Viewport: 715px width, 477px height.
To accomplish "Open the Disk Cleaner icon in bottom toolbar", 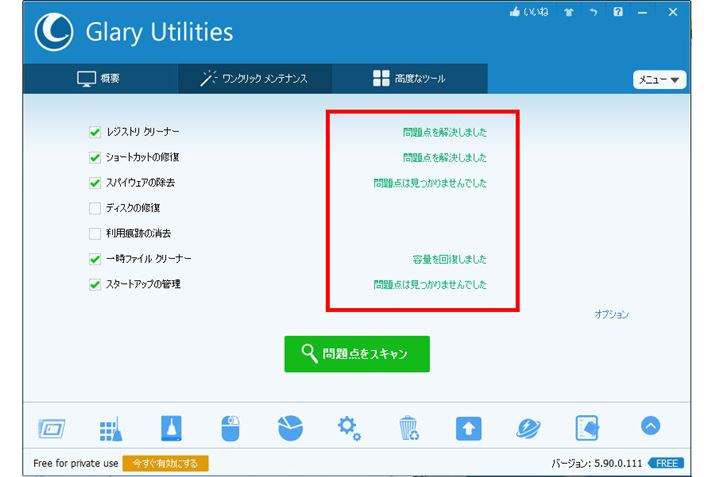I will pyautogui.click(x=51, y=429).
